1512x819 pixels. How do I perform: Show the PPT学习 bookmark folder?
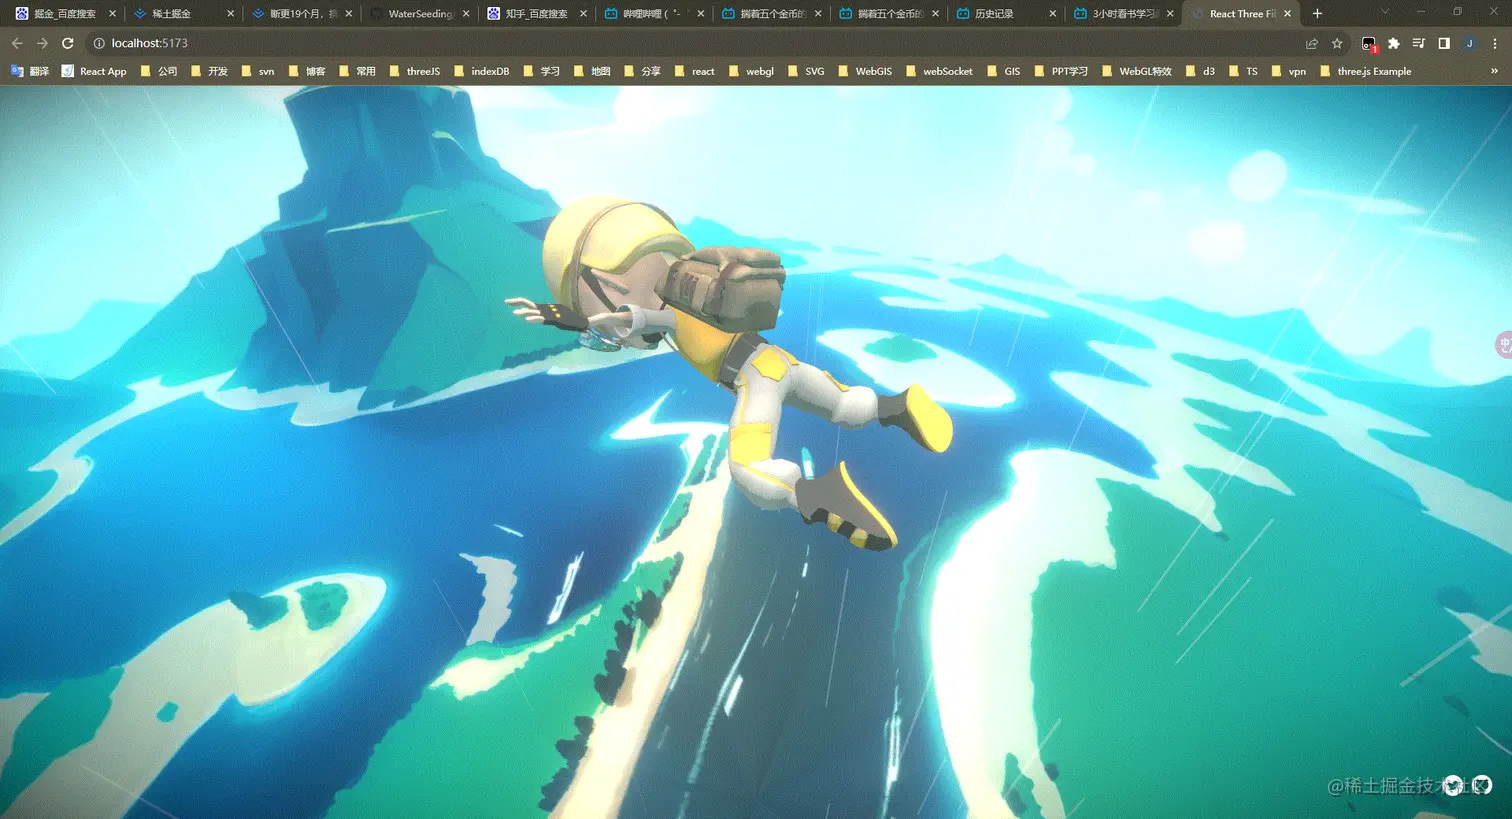[x=1060, y=71]
